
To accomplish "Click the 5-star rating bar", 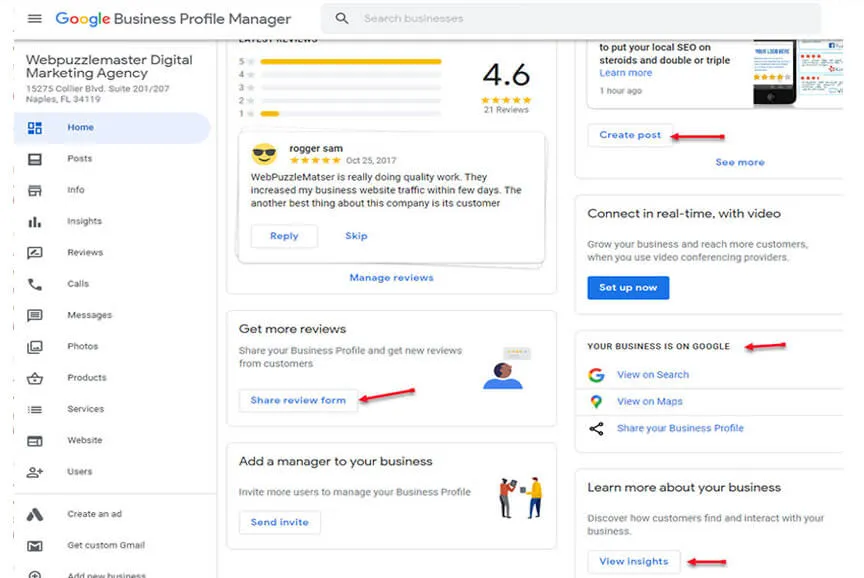I will tap(351, 62).
